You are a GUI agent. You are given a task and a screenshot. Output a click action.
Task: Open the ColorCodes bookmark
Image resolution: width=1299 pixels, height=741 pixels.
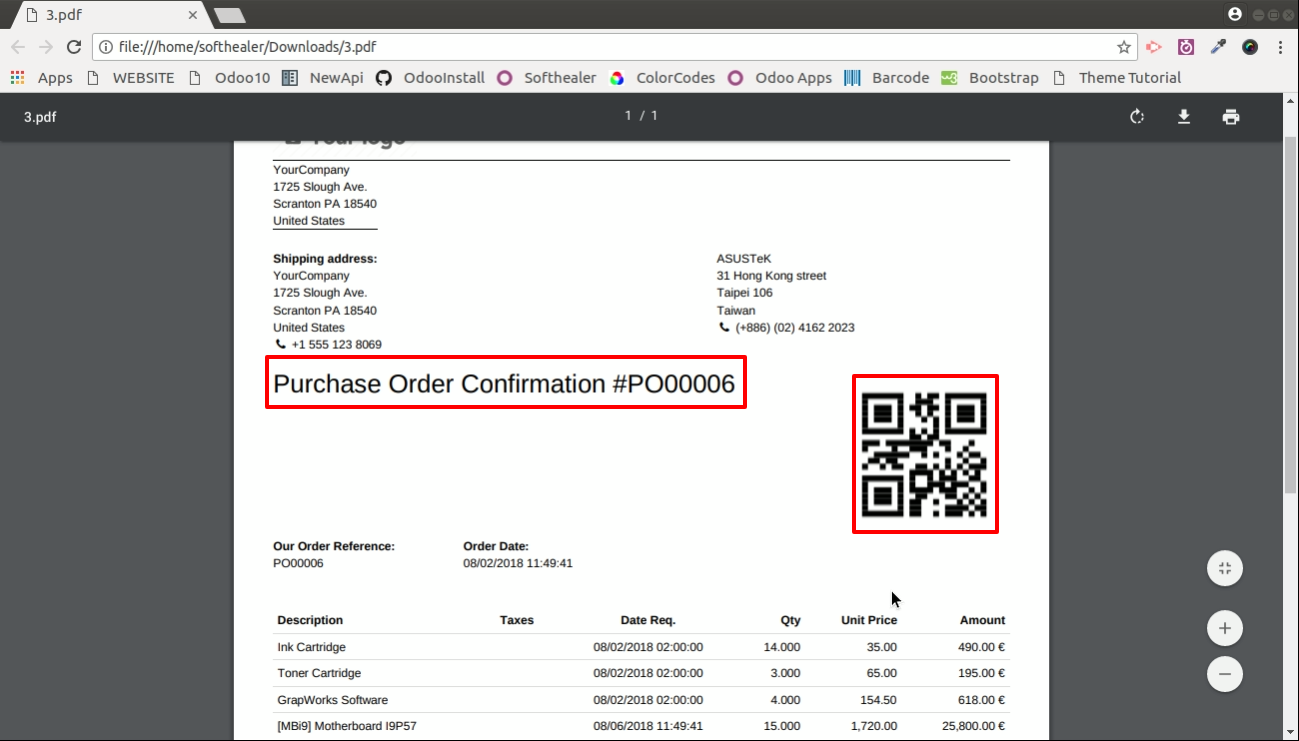click(x=662, y=78)
